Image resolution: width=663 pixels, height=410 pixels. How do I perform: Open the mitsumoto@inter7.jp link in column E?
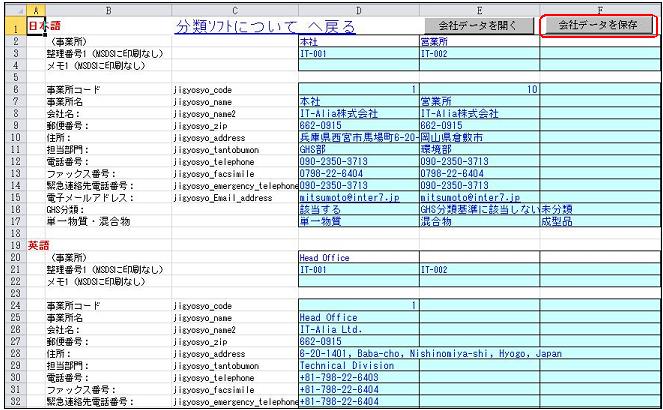tap(470, 197)
